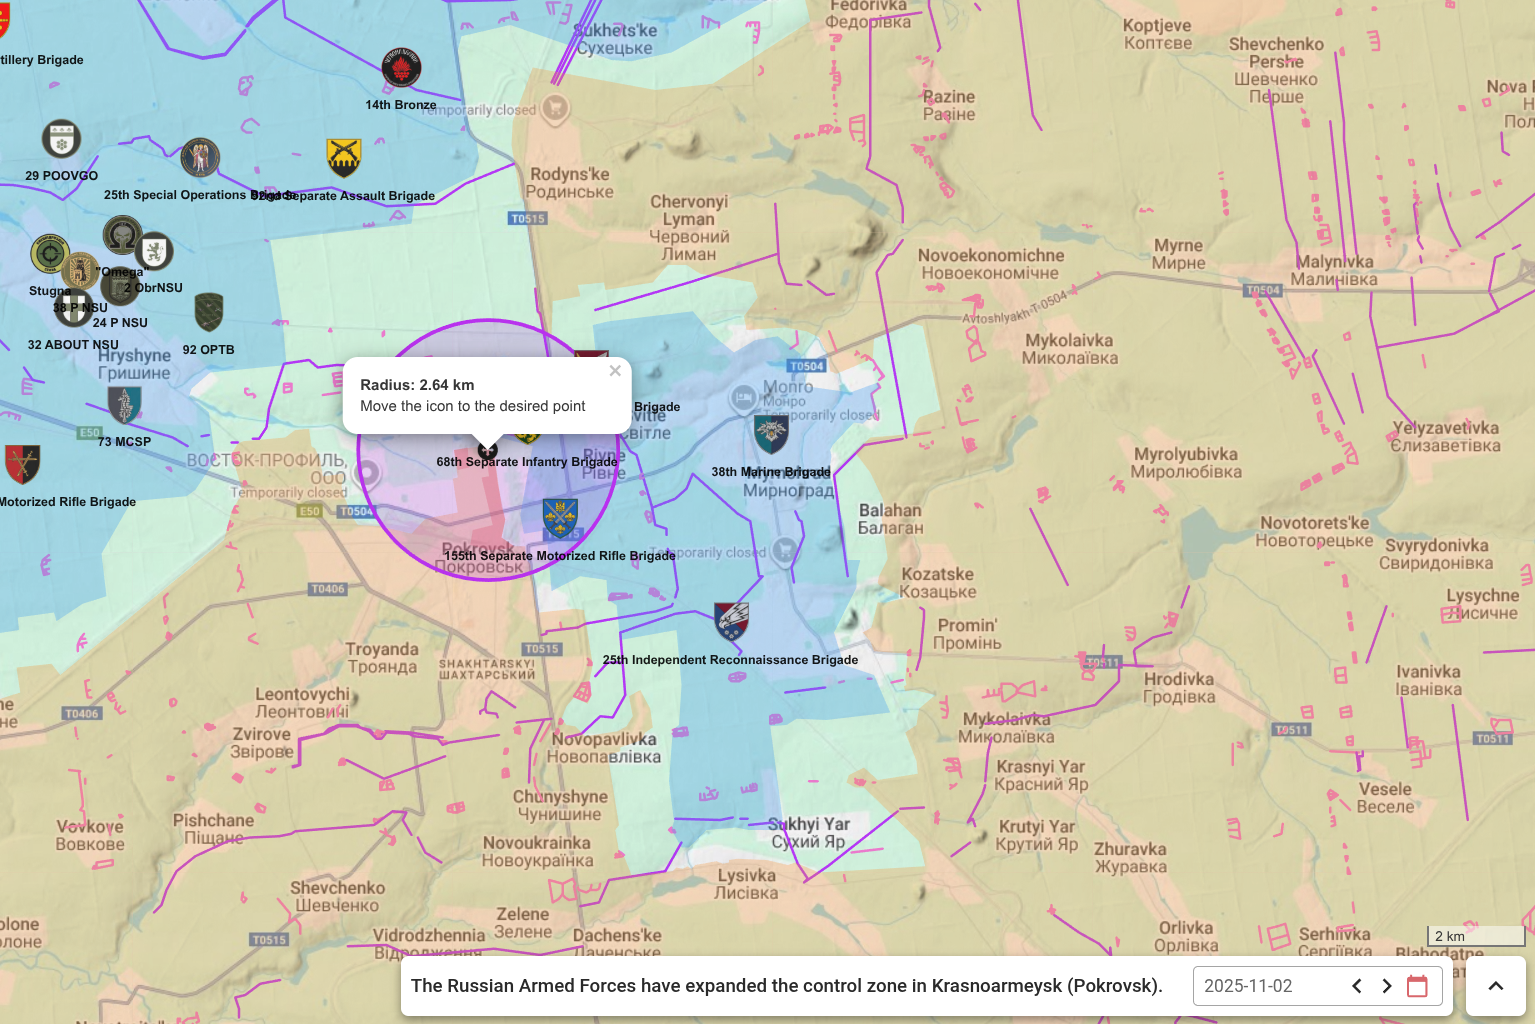
Task: Open the 25th Independent Reconnaissance Brigade emblem
Action: 732,621
